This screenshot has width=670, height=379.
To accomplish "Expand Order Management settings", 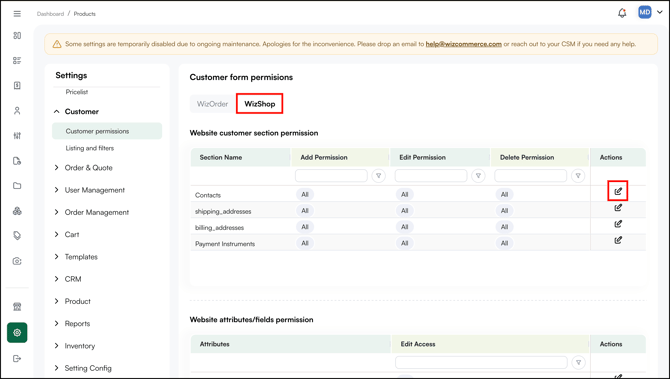I will coord(56,212).
